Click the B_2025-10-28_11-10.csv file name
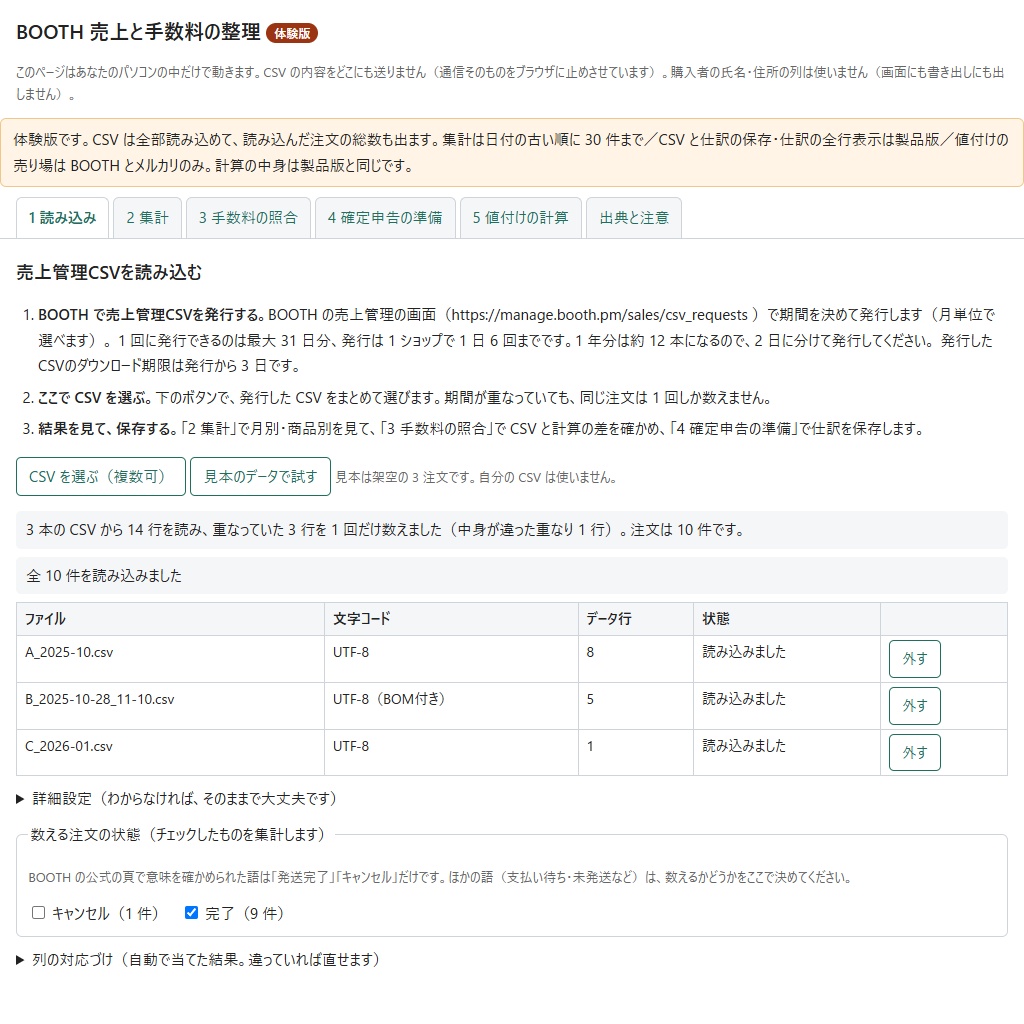This screenshot has height=1024, width=1024. pos(100,699)
